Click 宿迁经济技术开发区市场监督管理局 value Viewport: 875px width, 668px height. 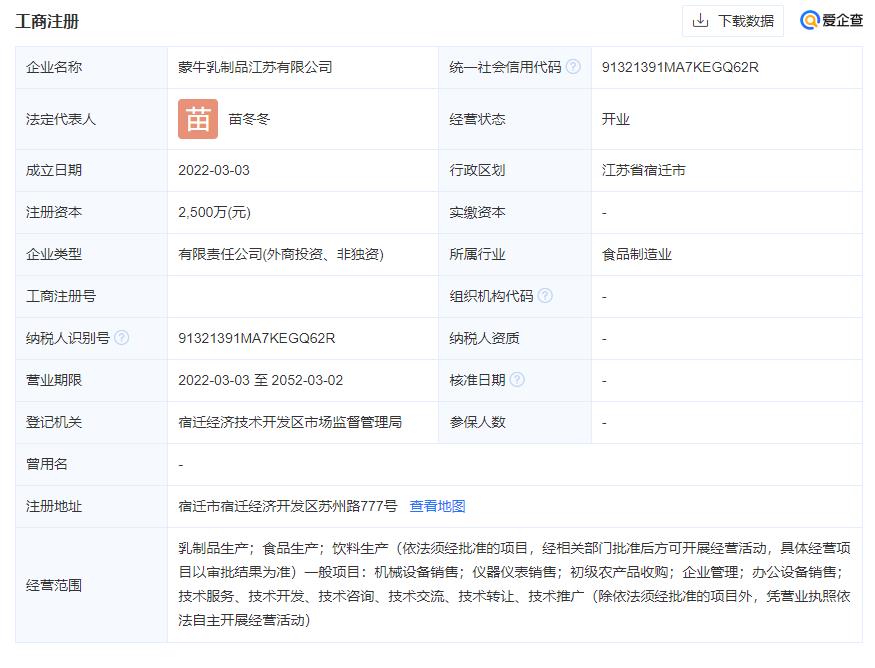coord(290,422)
